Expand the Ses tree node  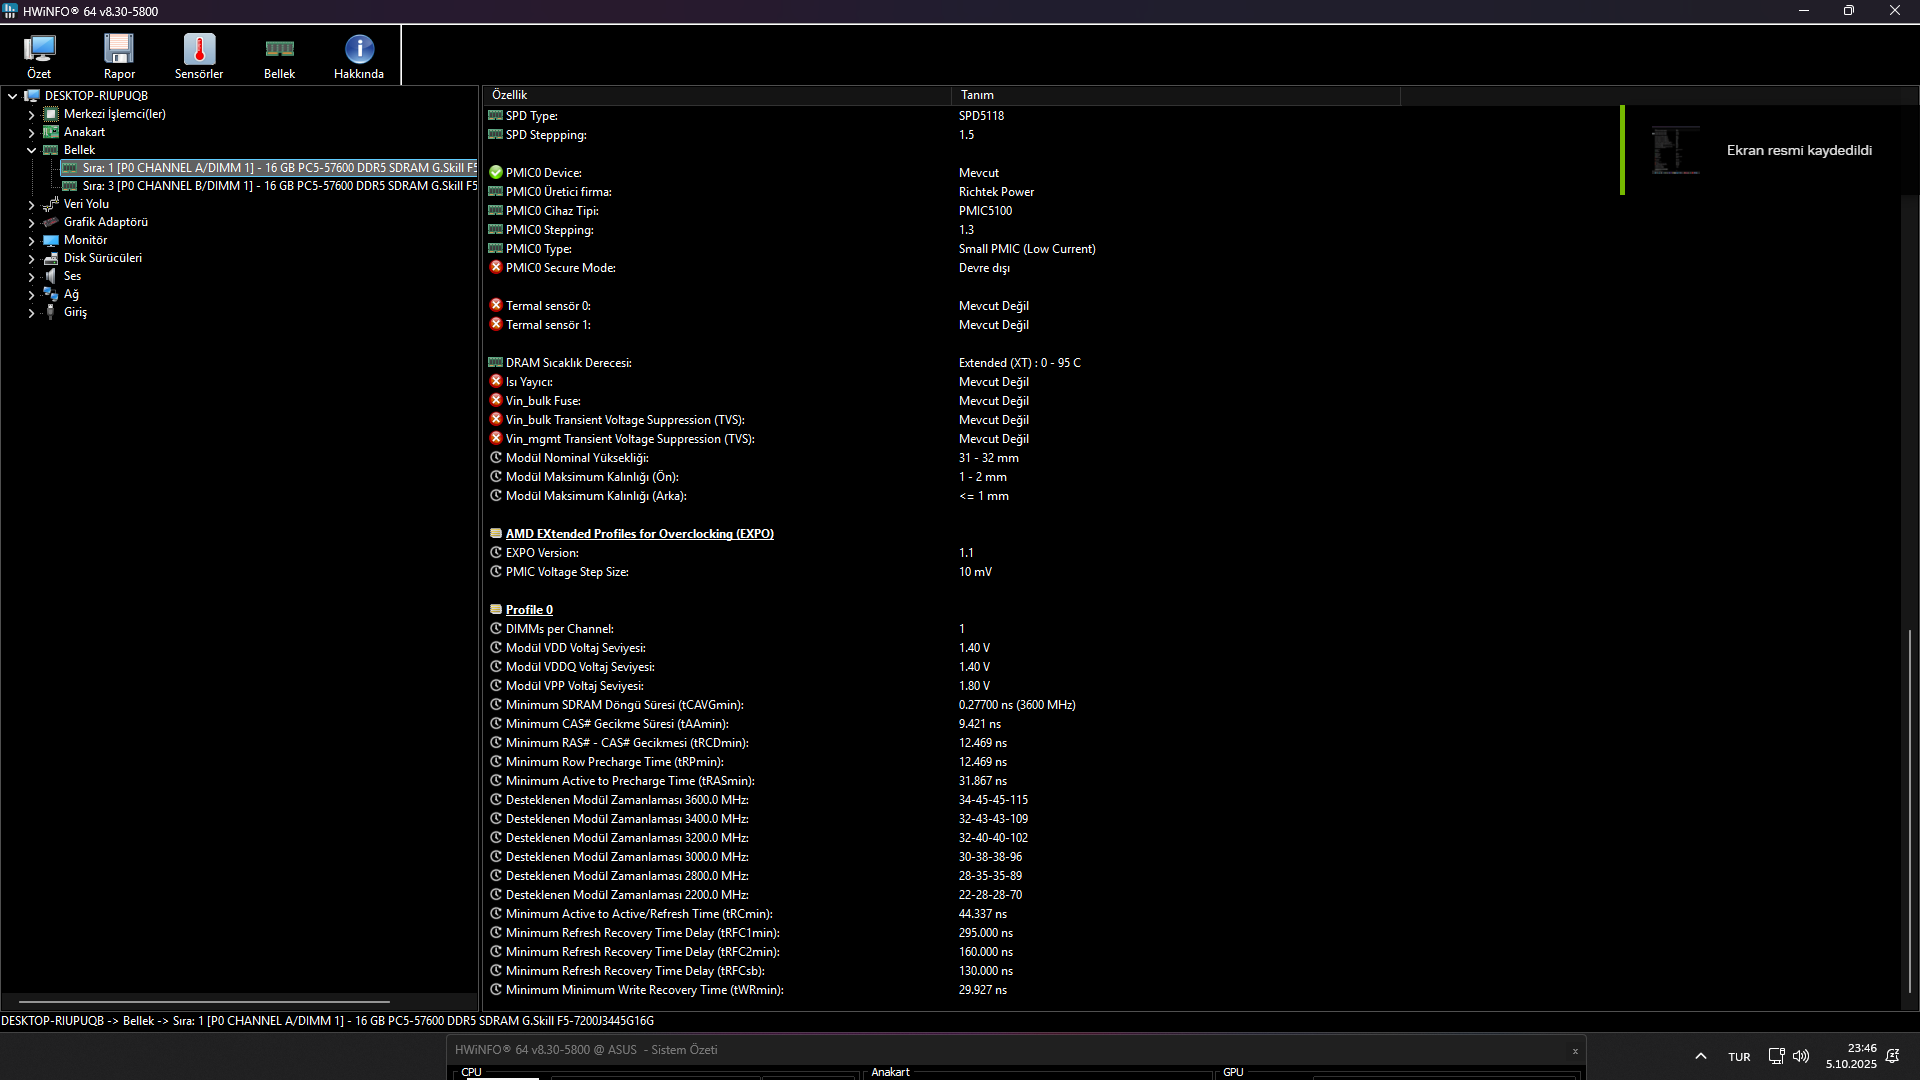pyautogui.click(x=32, y=277)
